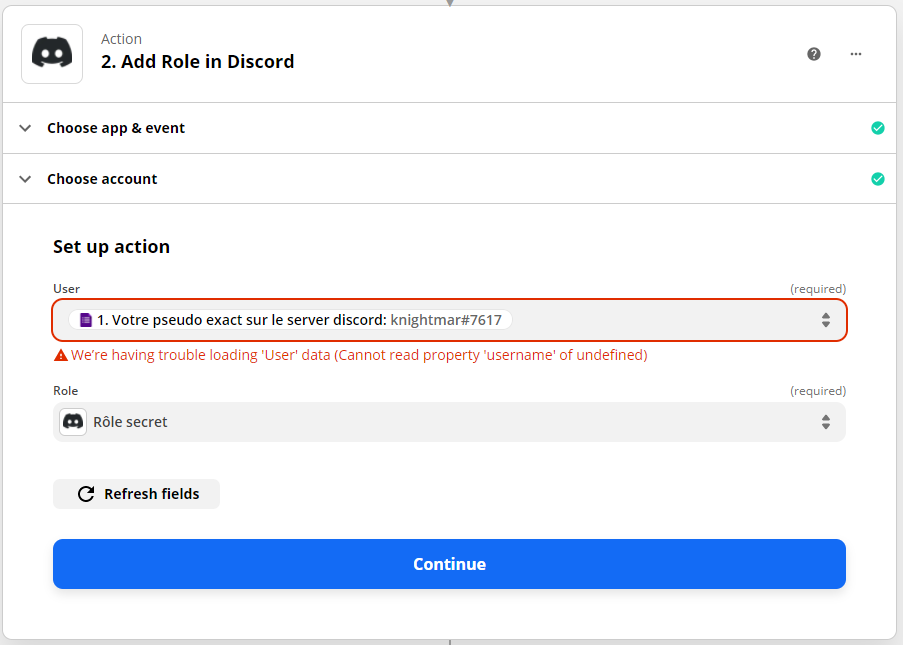This screenshot has height=645, width=903.
Task: Click the Action label above the title
Action: [x=121, y=39]
